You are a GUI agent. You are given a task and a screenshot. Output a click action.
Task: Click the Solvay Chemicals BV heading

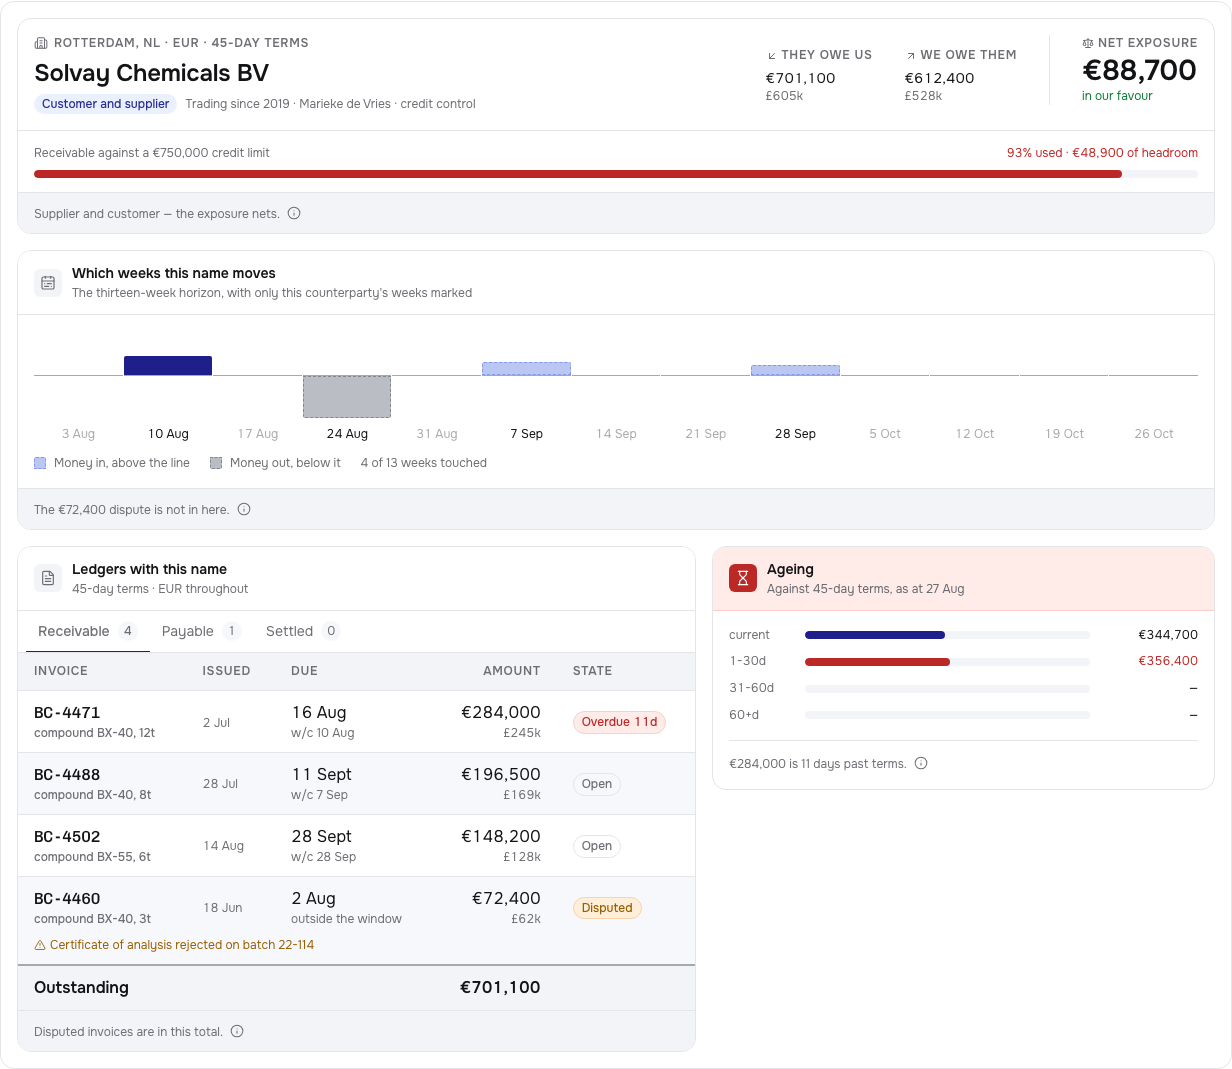tap(151, 73)
